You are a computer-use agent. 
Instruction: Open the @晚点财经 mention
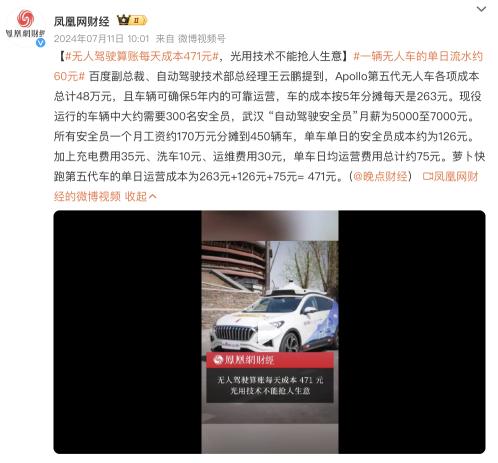click(x=380, y=176)
